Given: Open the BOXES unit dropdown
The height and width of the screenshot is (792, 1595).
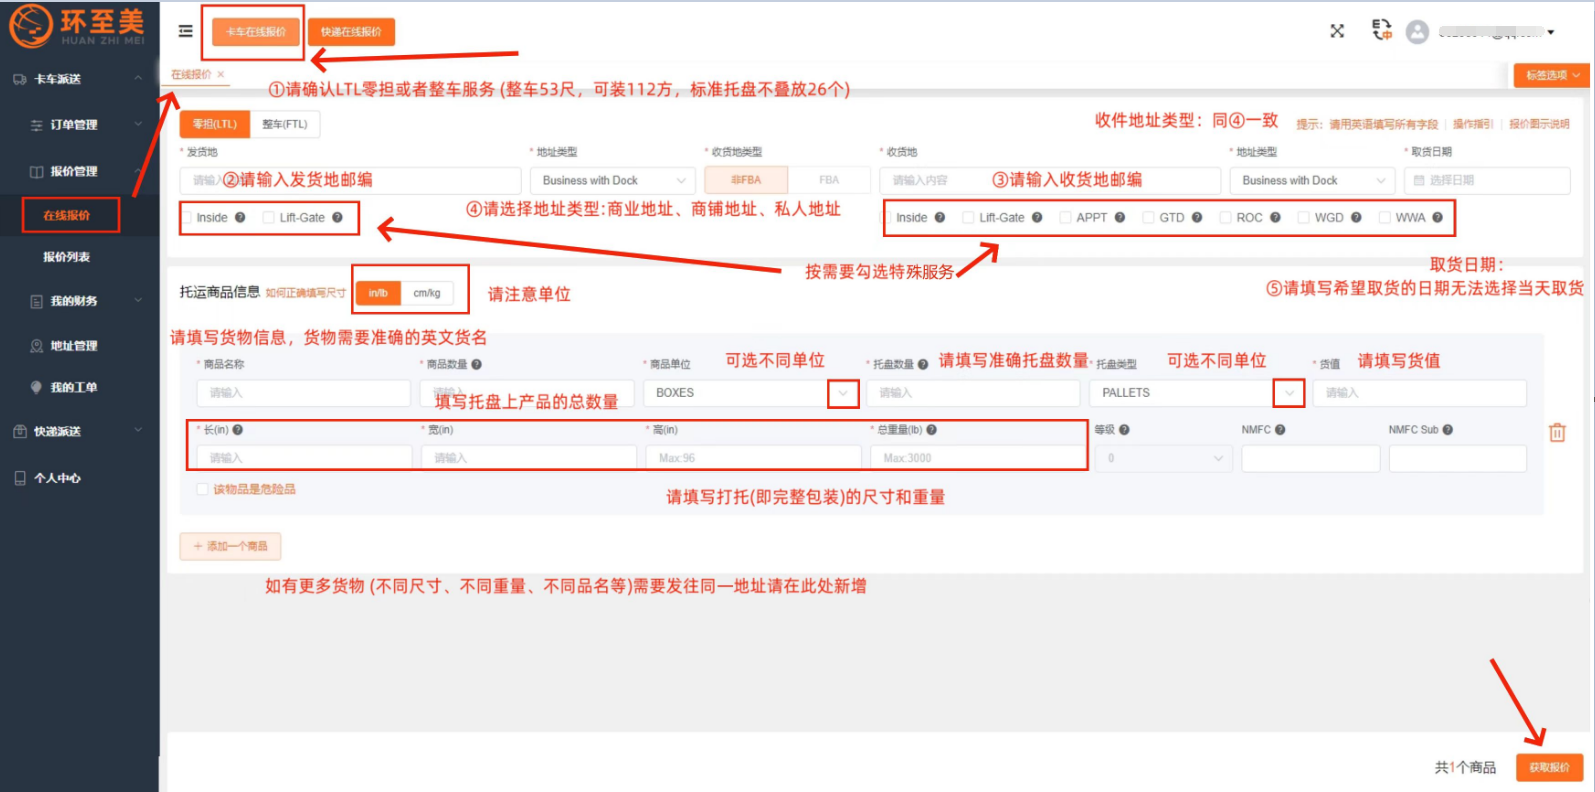Looking at the screenshot, I should pos(843,393).
